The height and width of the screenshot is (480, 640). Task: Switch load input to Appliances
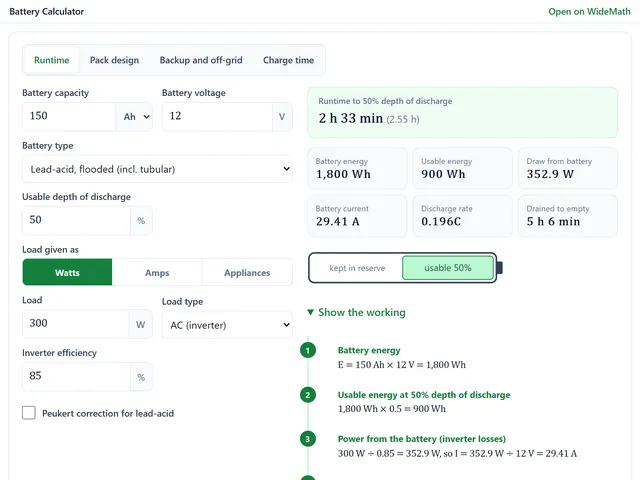point(247,272)
